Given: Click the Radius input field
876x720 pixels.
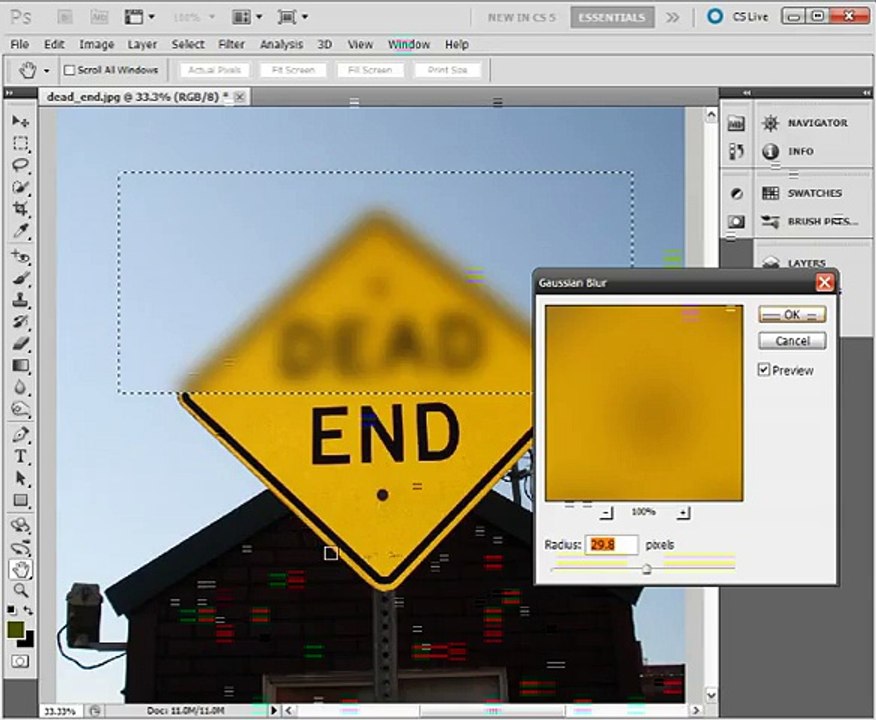Looking at the screenshot, I should pyautogui.click(x=611, y=545).
